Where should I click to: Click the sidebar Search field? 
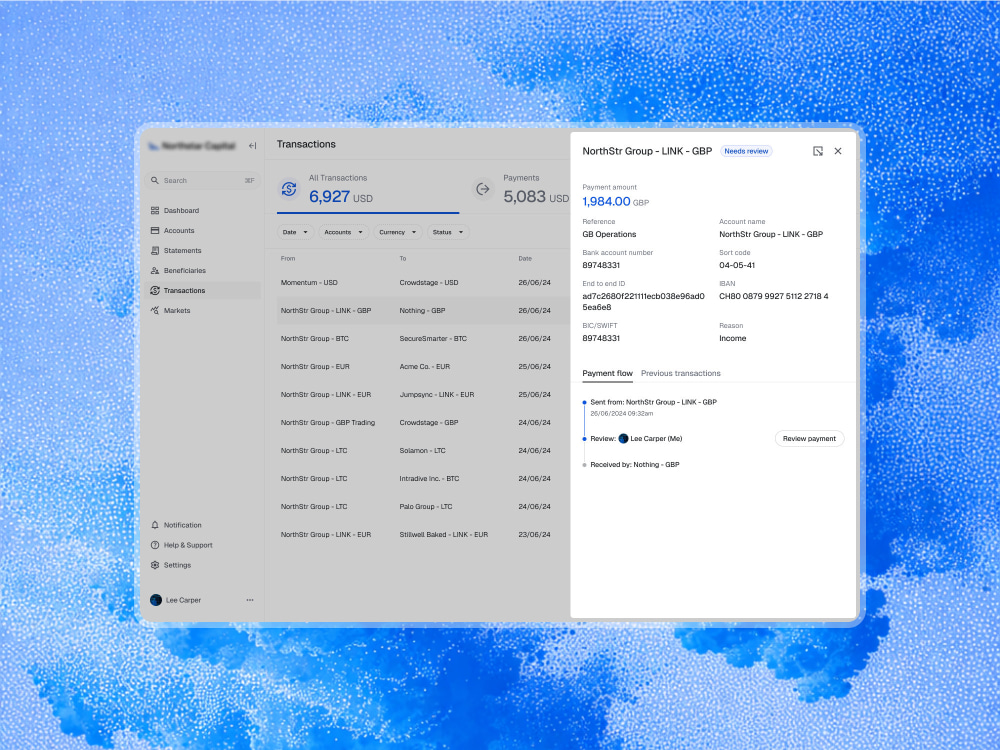(202, 180)
